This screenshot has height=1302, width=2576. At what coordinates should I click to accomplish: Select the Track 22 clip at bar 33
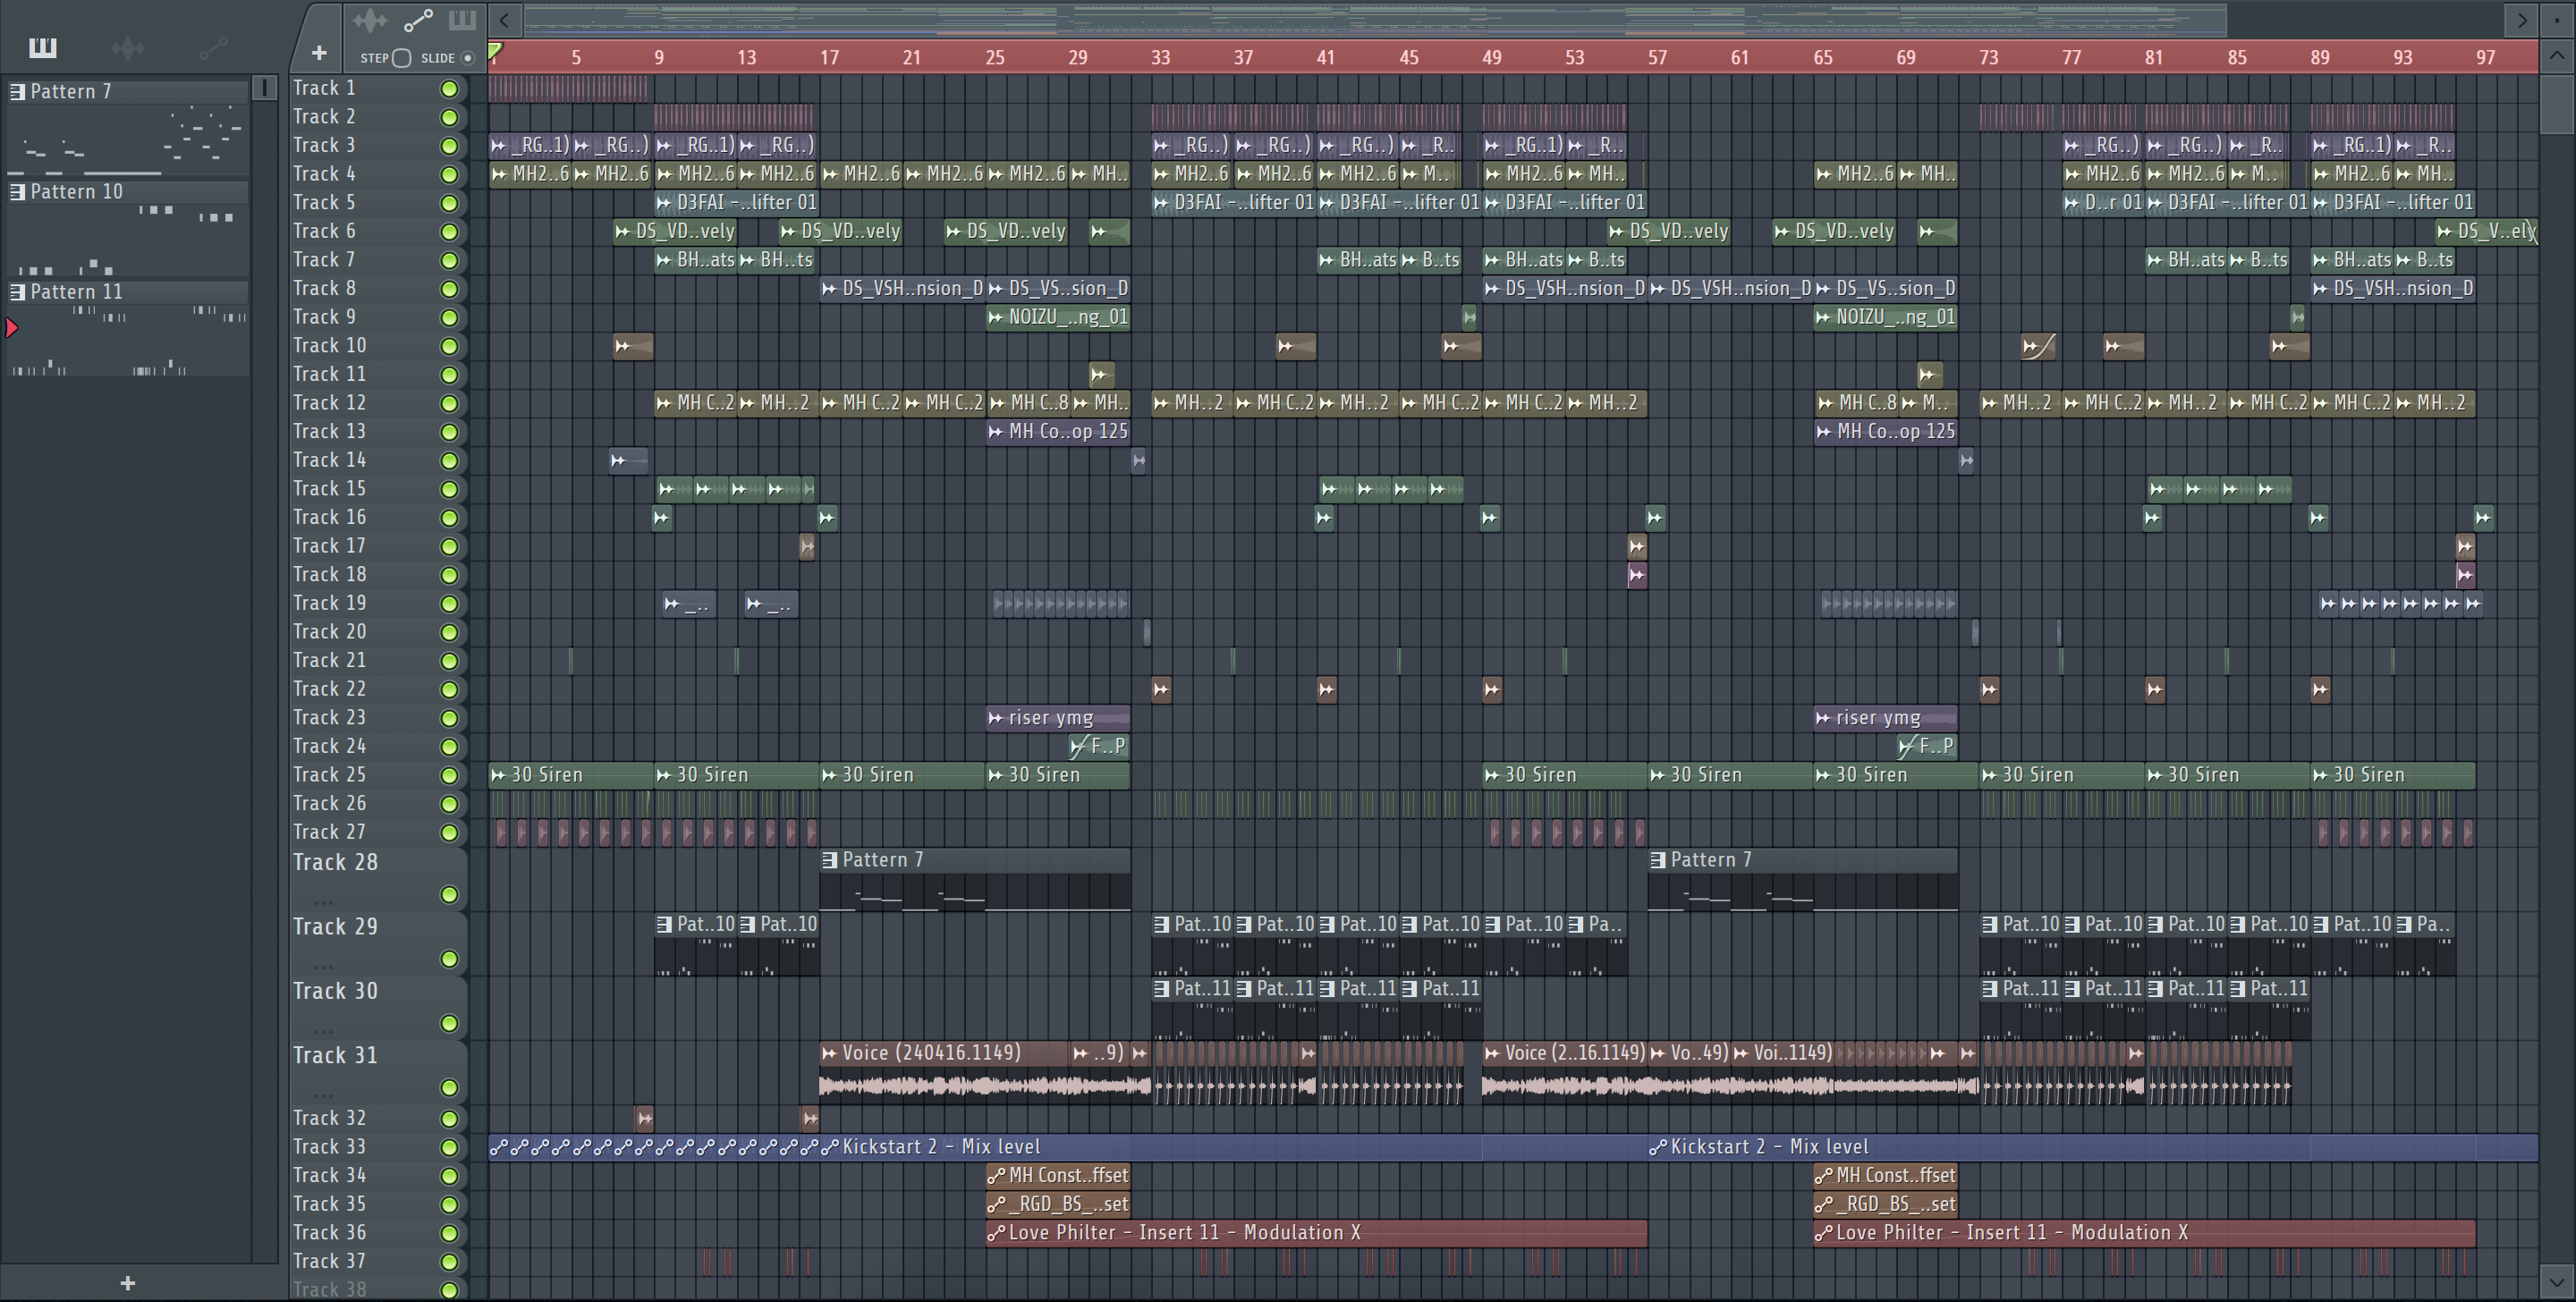point(1161,689)
